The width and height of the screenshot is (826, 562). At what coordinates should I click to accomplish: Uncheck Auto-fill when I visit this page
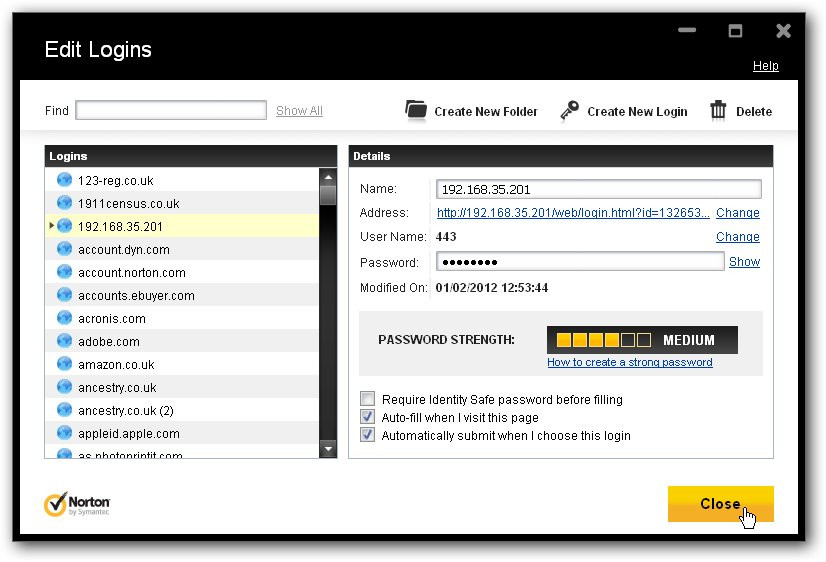(368, 417)
